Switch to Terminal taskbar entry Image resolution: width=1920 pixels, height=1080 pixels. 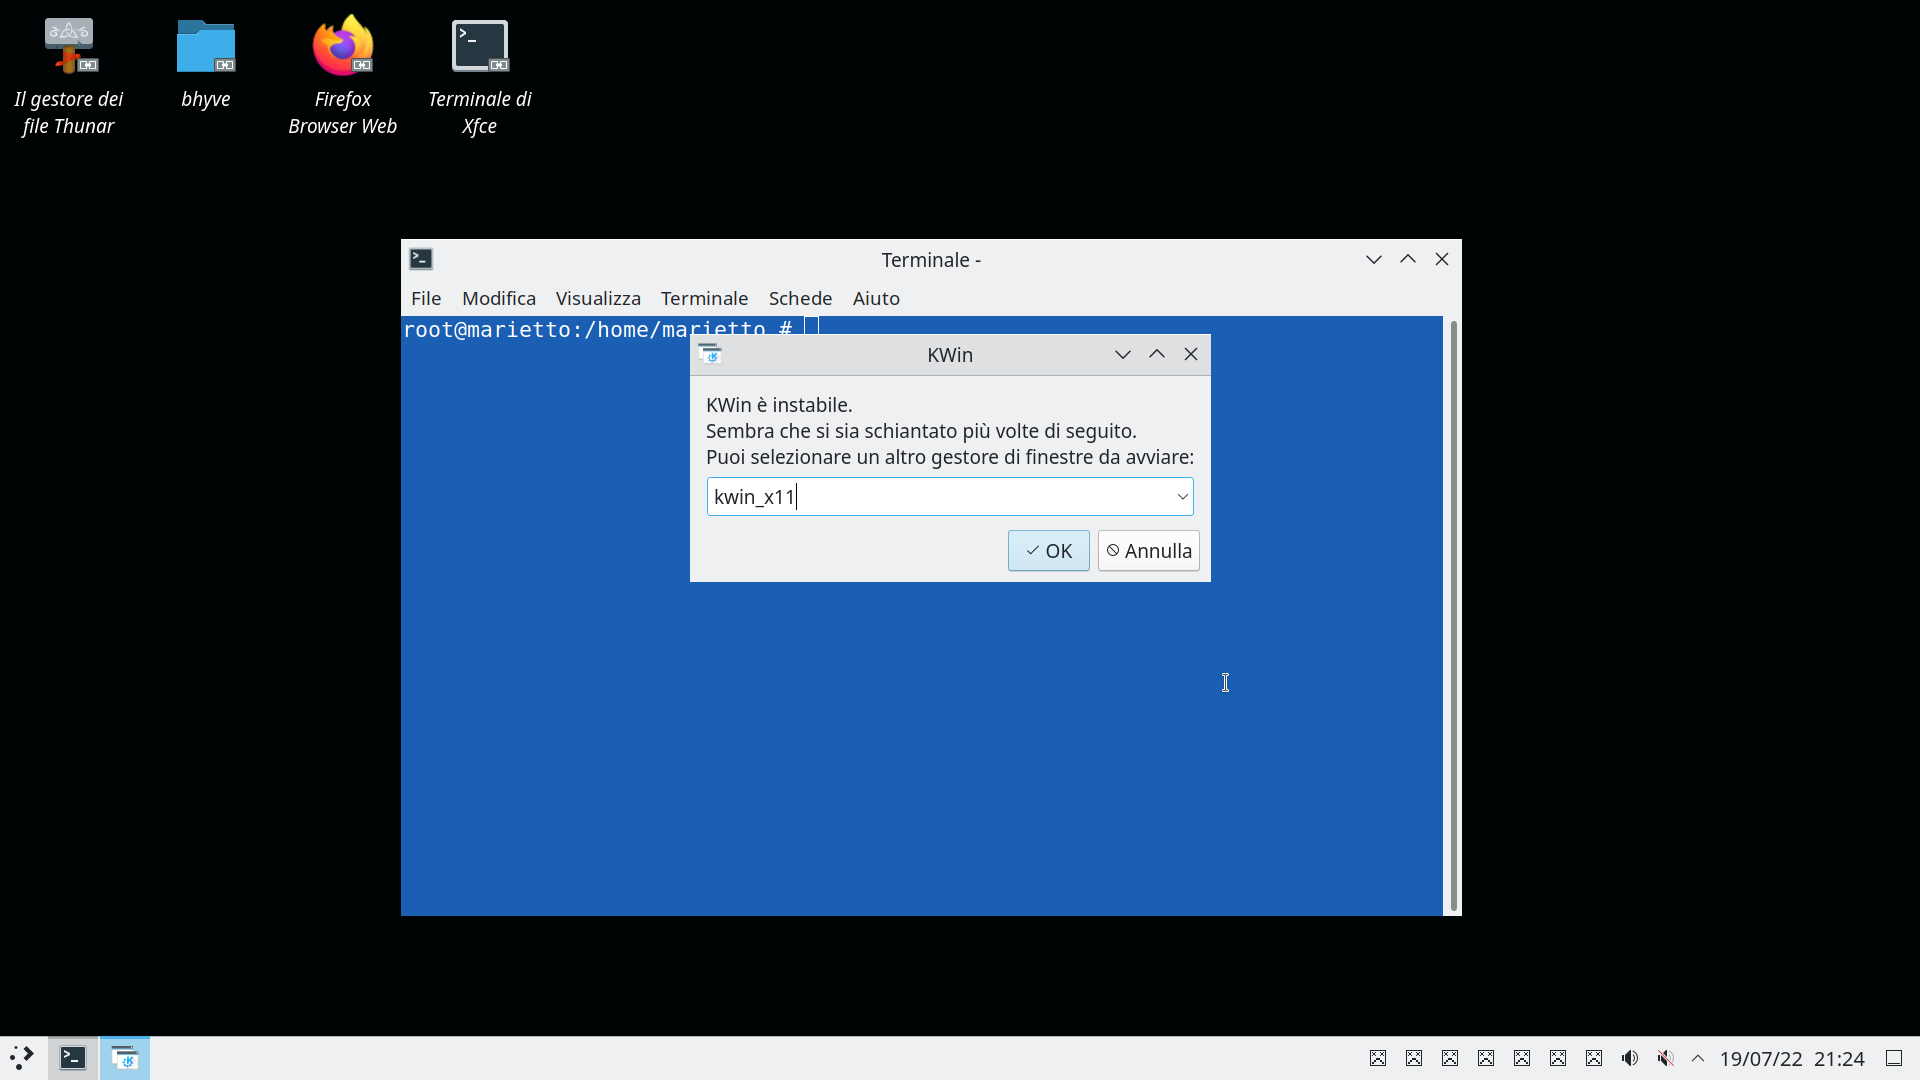pos(73,1057)
